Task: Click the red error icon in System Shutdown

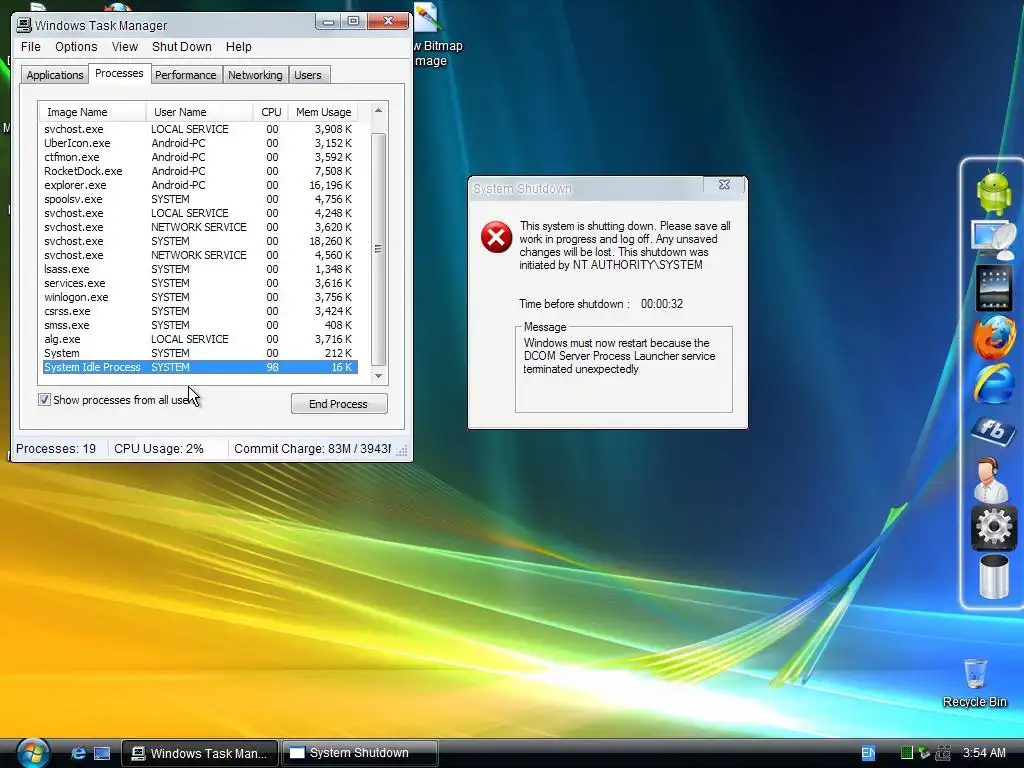Action: [x=496, y=236]
